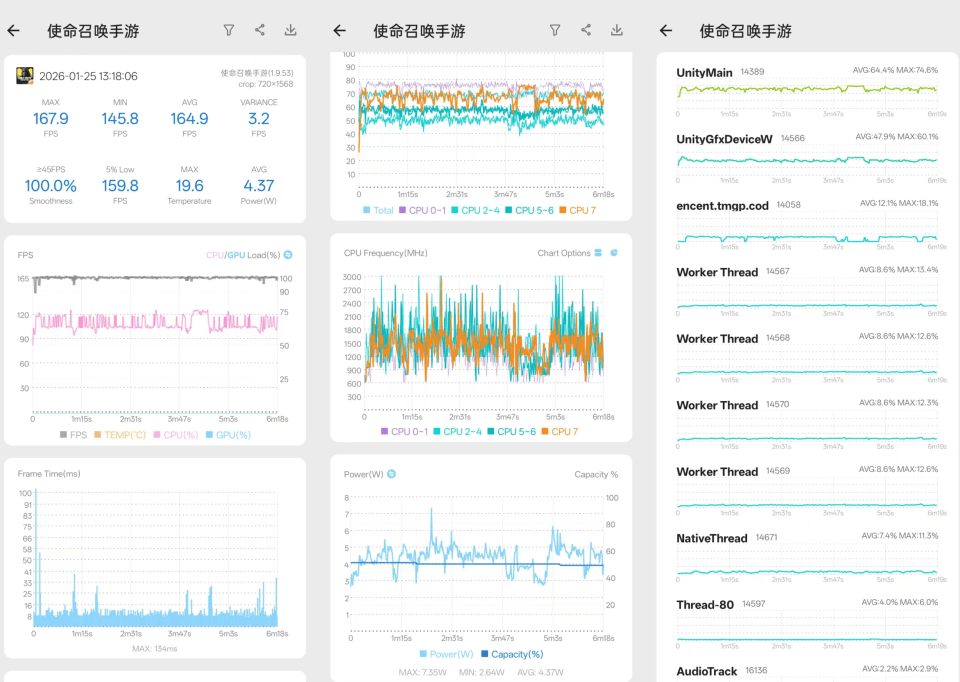Image resolution: width=960 pixels, height=682 pixels.
Task: Click share icon on middle screen
Action: coord(586,31)
